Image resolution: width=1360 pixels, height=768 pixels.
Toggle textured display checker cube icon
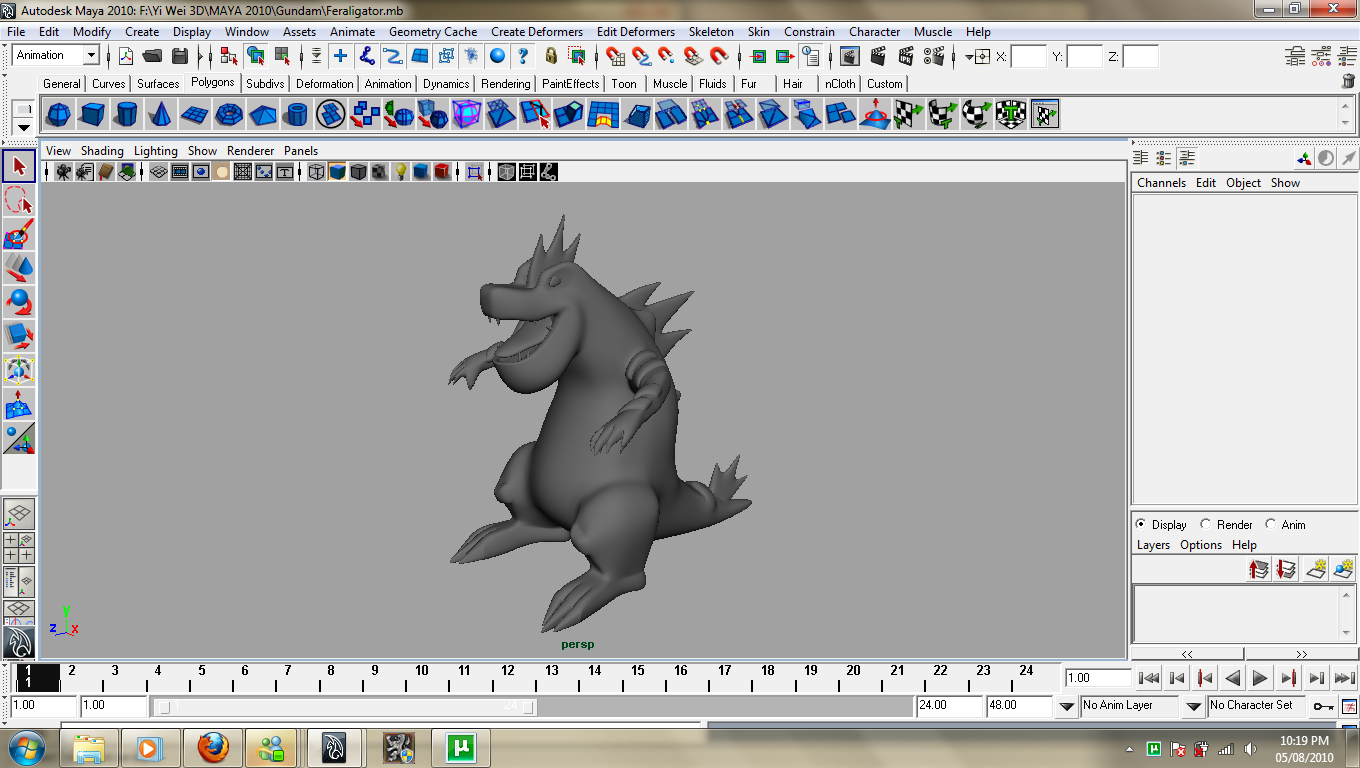[379, 172]
